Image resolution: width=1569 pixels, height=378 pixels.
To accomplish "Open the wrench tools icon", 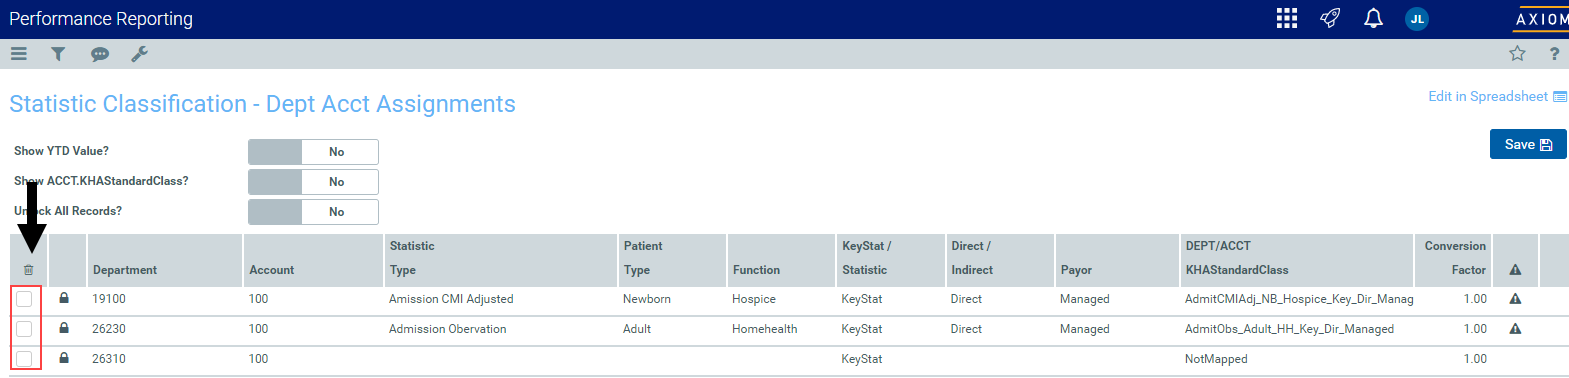I will pos(139,54).
